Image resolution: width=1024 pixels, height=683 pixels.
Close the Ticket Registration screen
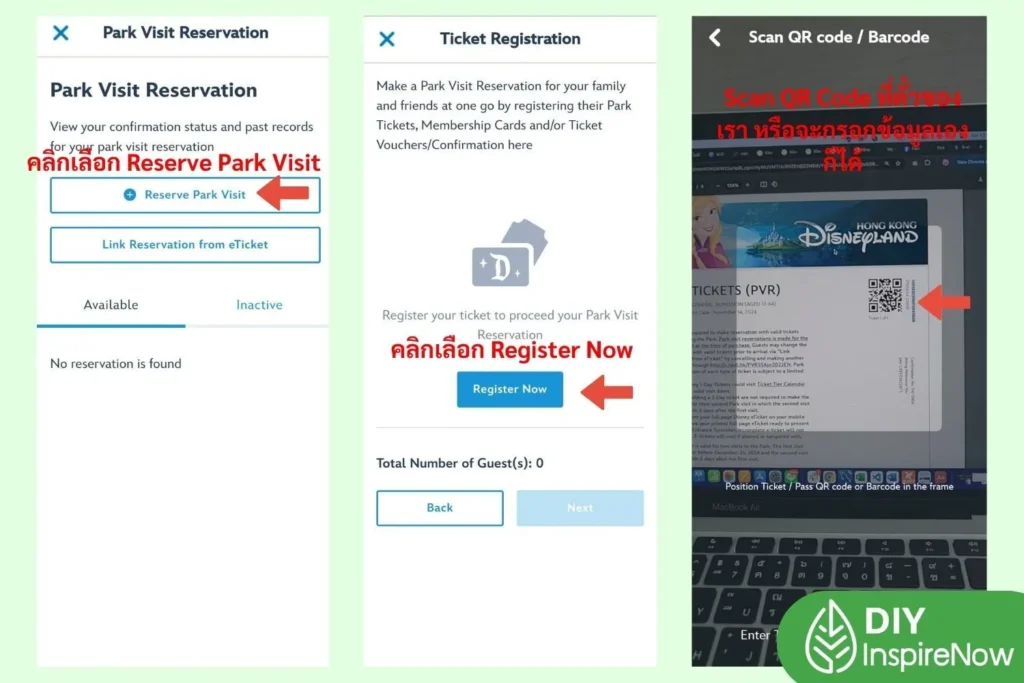[x=387, y=39]
